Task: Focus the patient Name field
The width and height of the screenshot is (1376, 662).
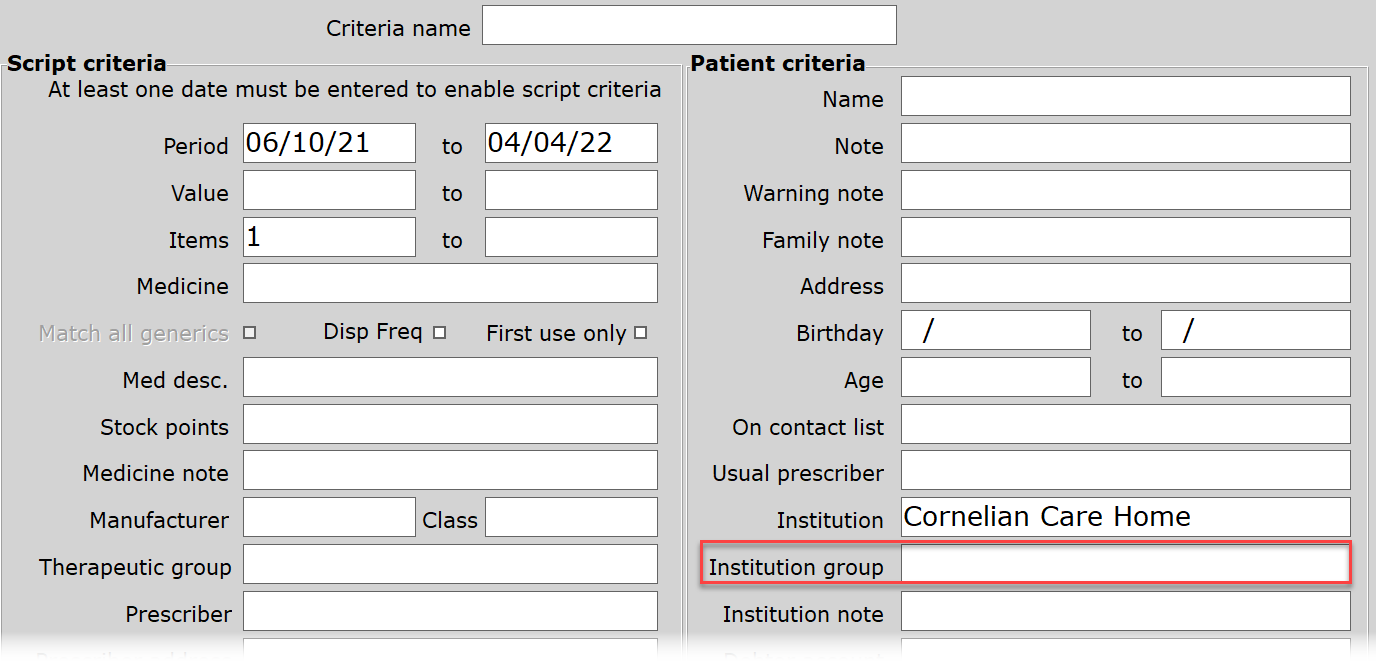Action: point(1125,96)
